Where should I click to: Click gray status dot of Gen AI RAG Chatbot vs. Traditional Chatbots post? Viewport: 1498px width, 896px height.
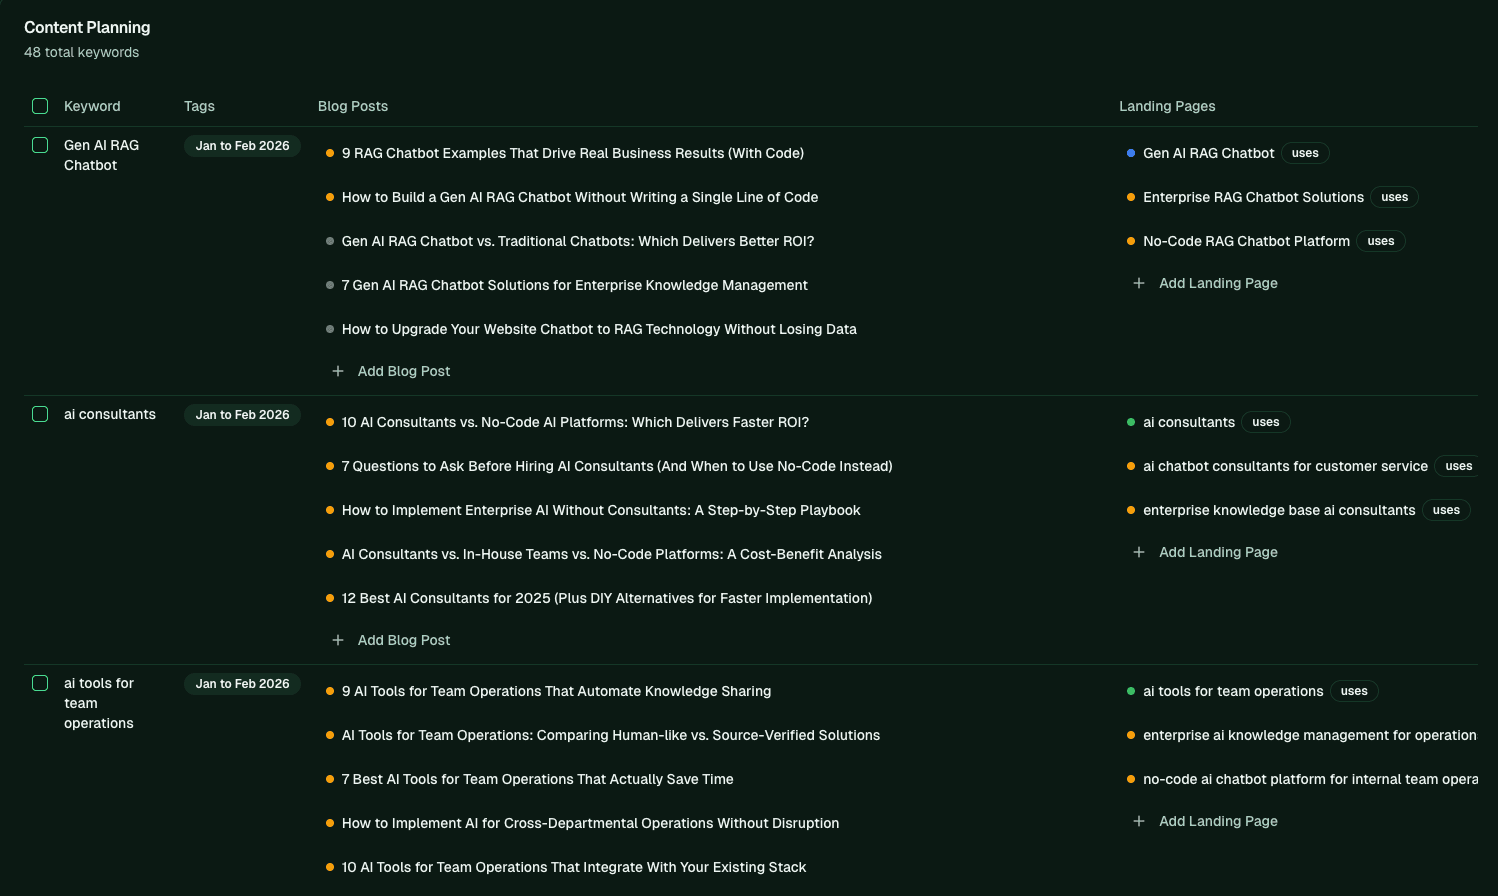point(330,241)
